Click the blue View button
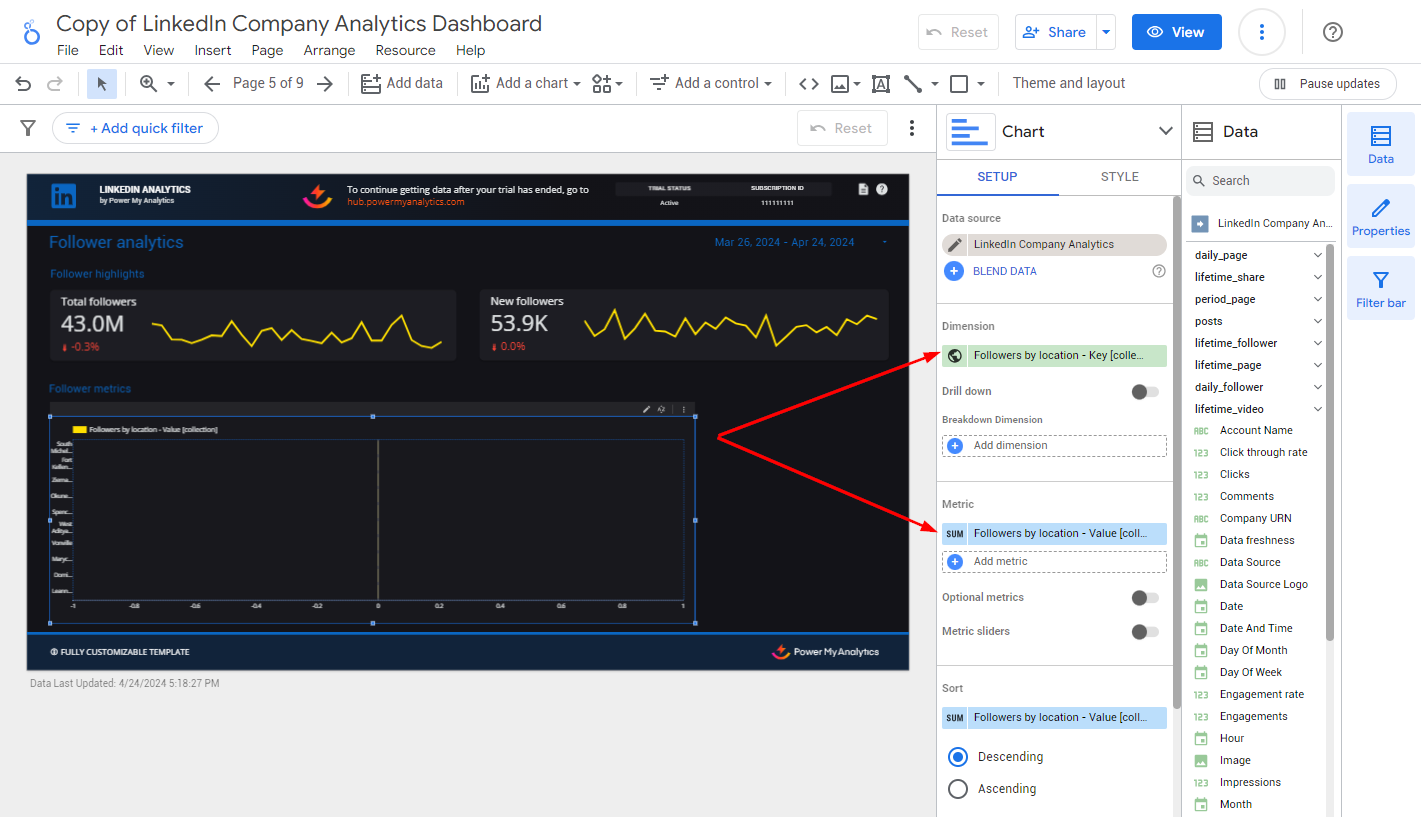Viewport: 1421px width, 817px height. tap(1176, 32)
